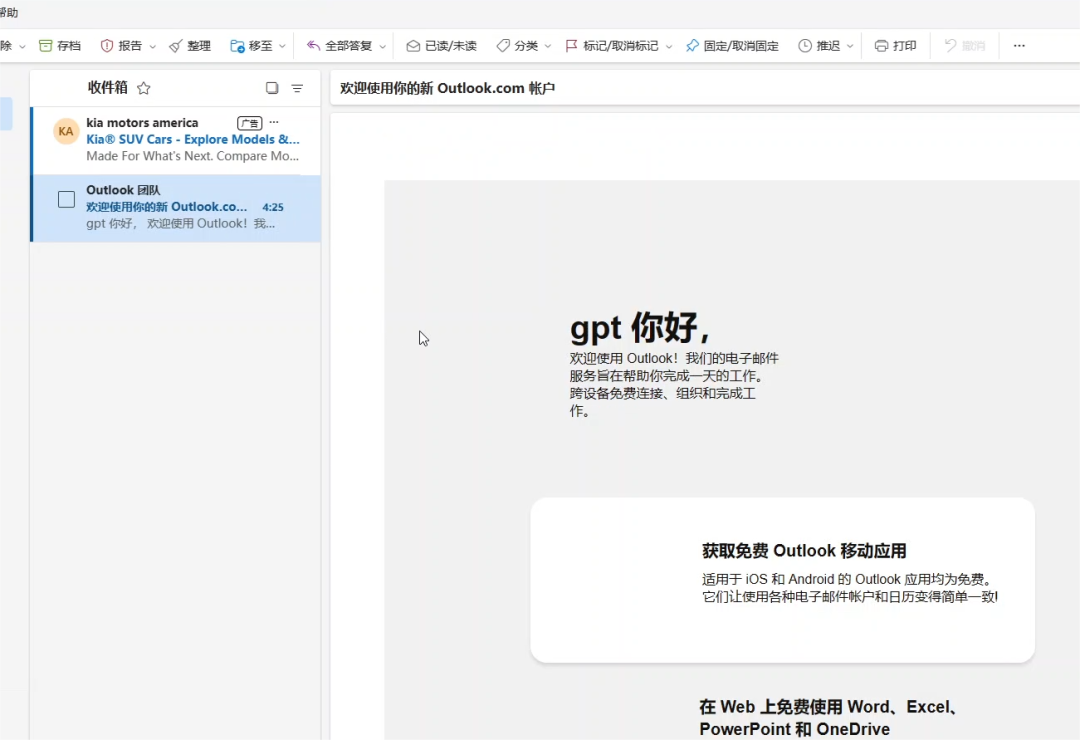
Task: Toggle select-all messages mode icon
Action: point(272,88)
